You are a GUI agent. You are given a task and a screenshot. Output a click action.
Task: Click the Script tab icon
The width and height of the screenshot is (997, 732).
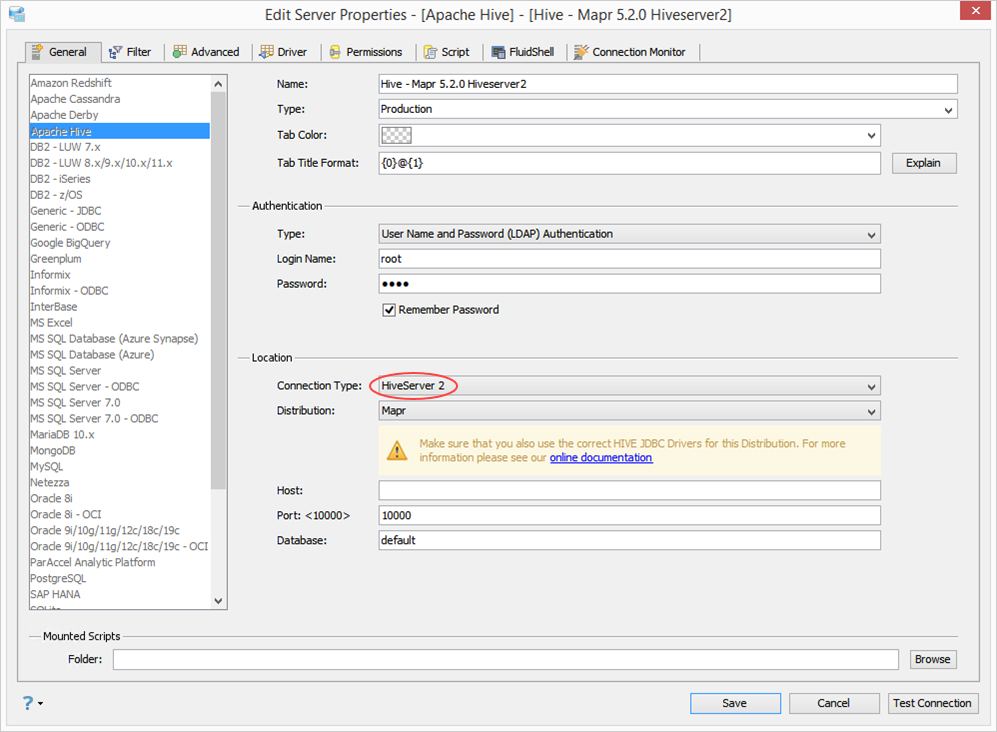point(430,52)
